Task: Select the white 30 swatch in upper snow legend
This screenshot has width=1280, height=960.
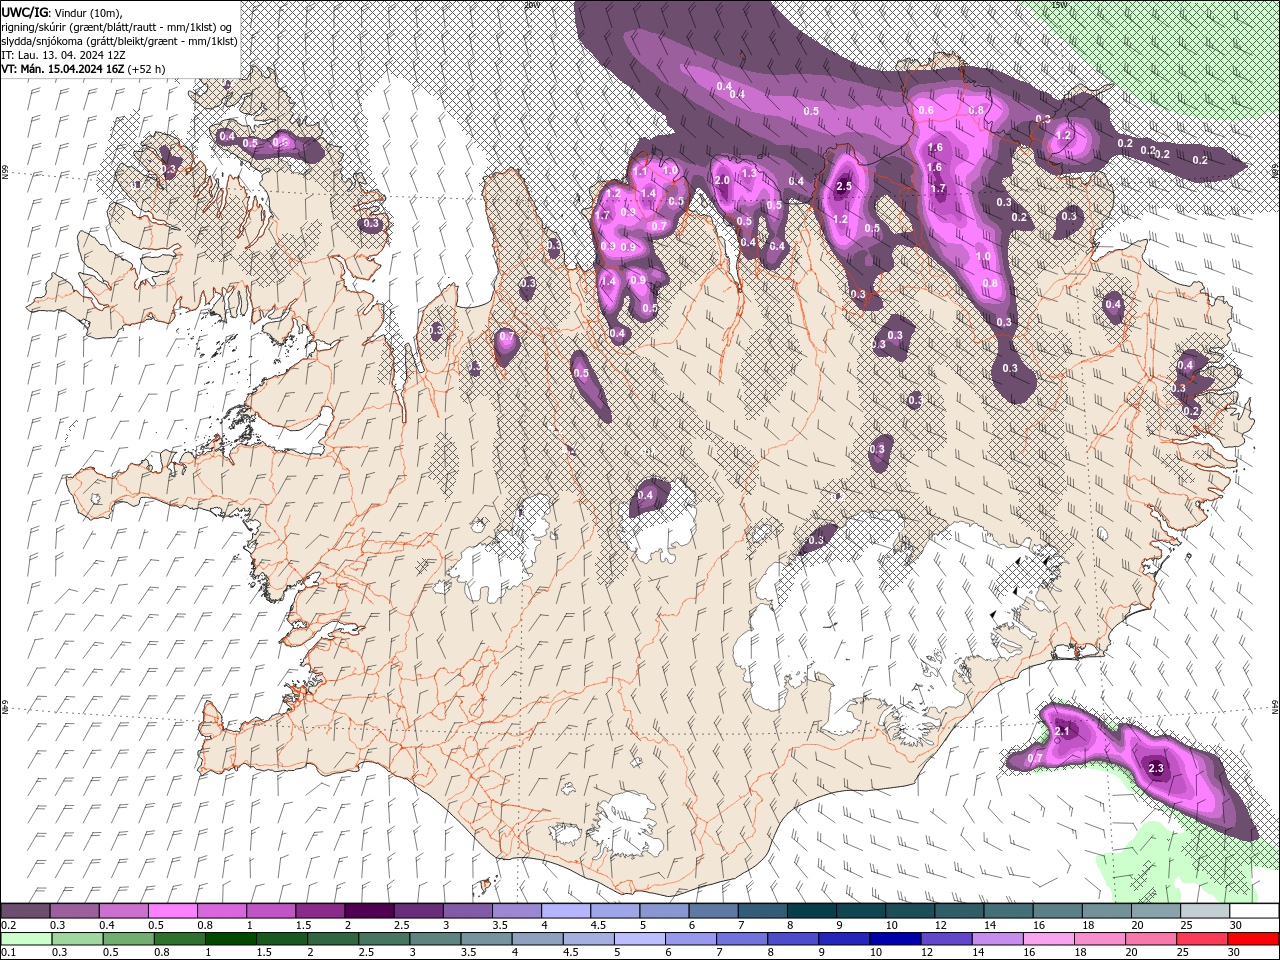Action: point(1254,910)
